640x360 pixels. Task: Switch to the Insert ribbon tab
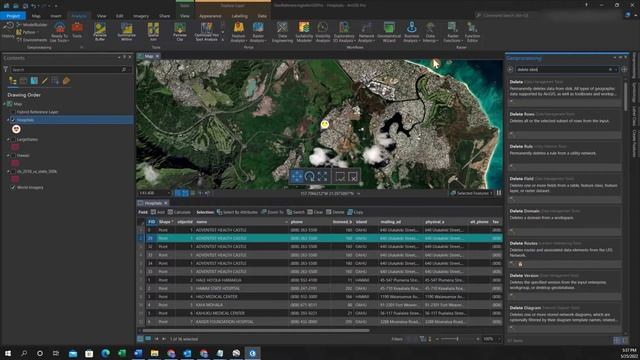point(56,16)
